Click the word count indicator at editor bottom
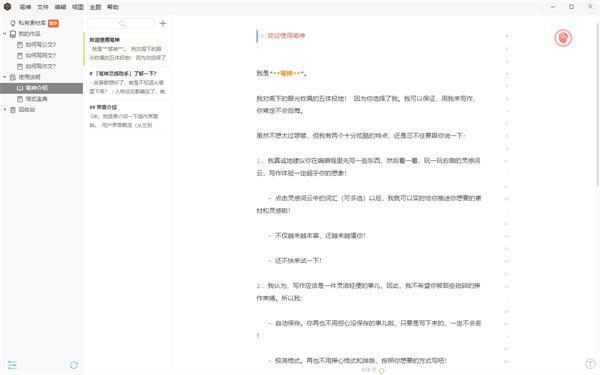 click(x=369, y=370)
